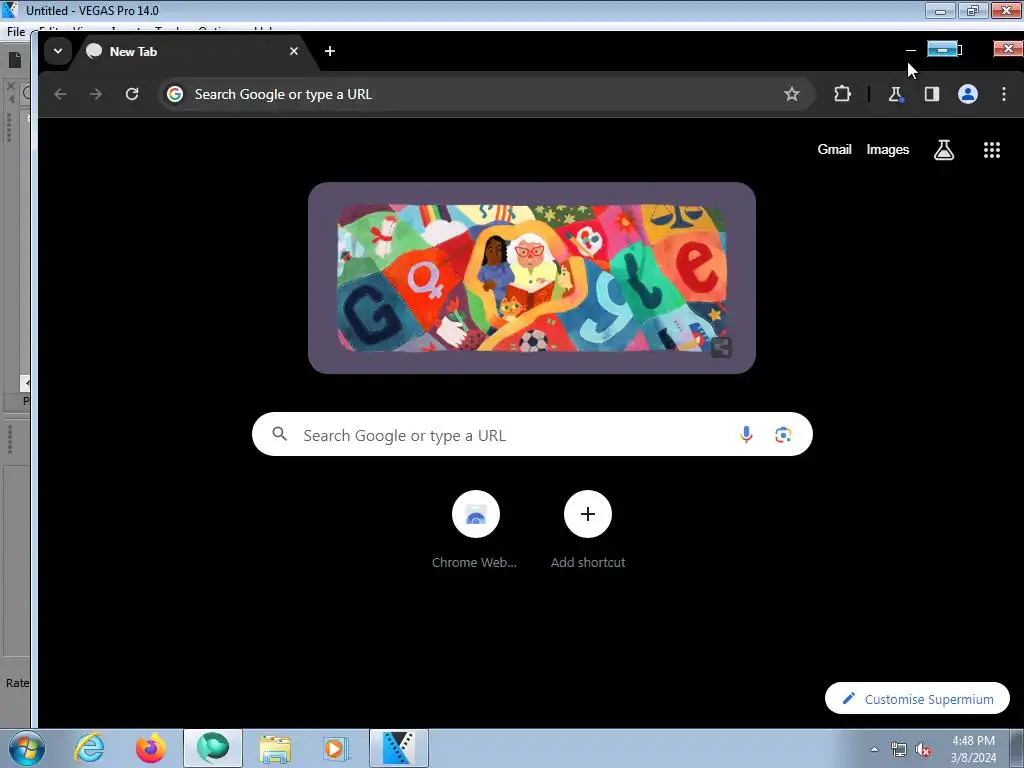Viewport: 1024px width, 768px height.
Task: Click the network tray icon
Action: coord(899,750)
